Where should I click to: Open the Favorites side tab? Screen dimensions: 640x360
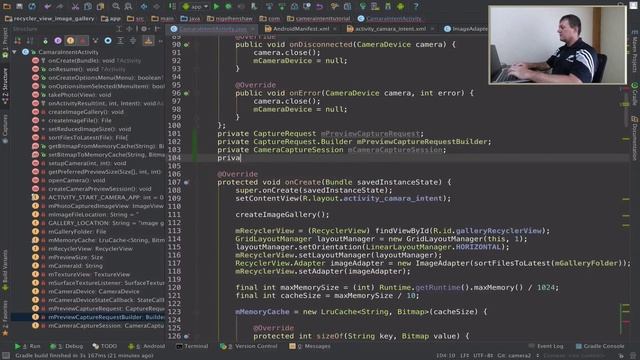5,318
